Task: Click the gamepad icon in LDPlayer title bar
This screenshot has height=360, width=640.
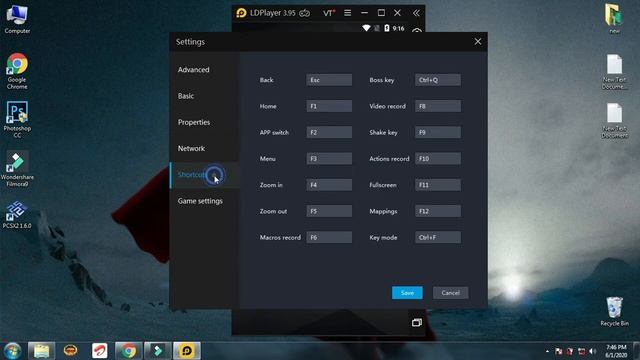Action: click(x=304, y=13)
